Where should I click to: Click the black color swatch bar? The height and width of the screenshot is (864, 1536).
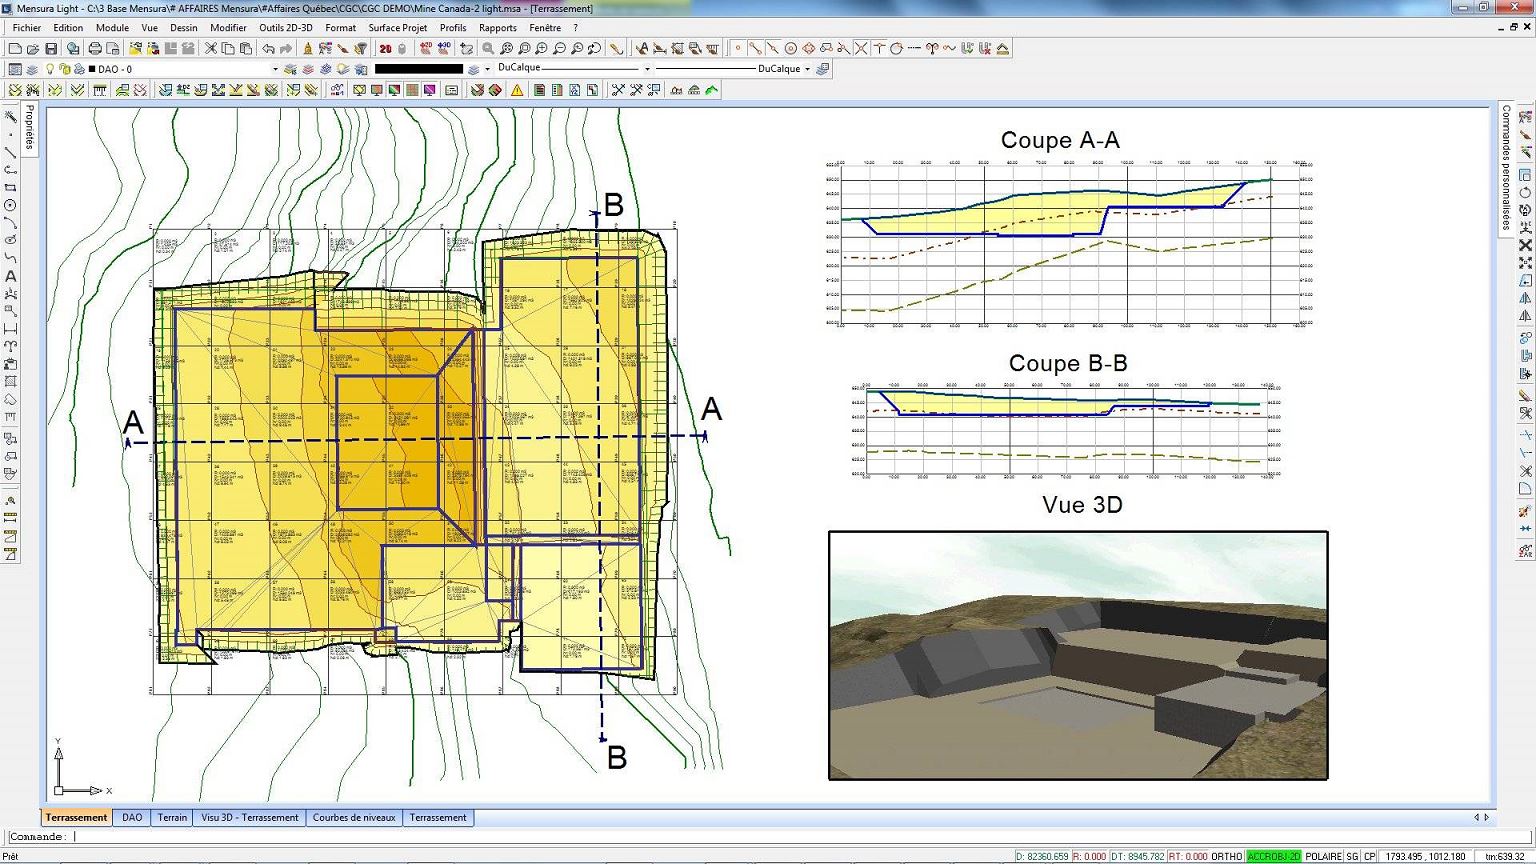point(419,69)
